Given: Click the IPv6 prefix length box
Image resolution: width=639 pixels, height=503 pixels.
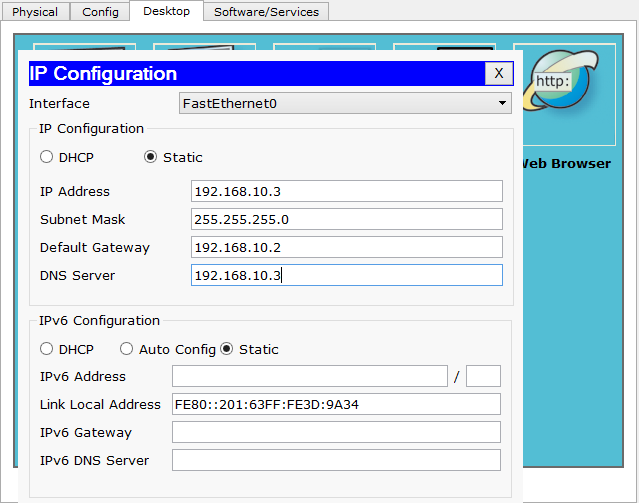Looking at the screenshot, I should tap(483, 376).
